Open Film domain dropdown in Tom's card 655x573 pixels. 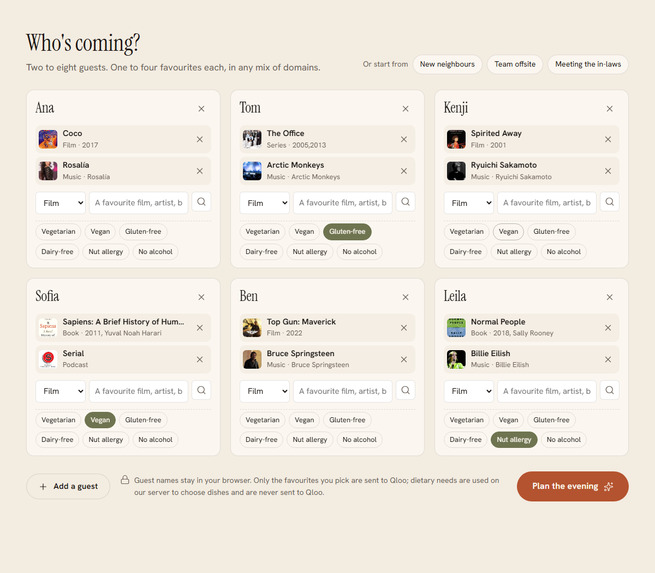(264, 203)
